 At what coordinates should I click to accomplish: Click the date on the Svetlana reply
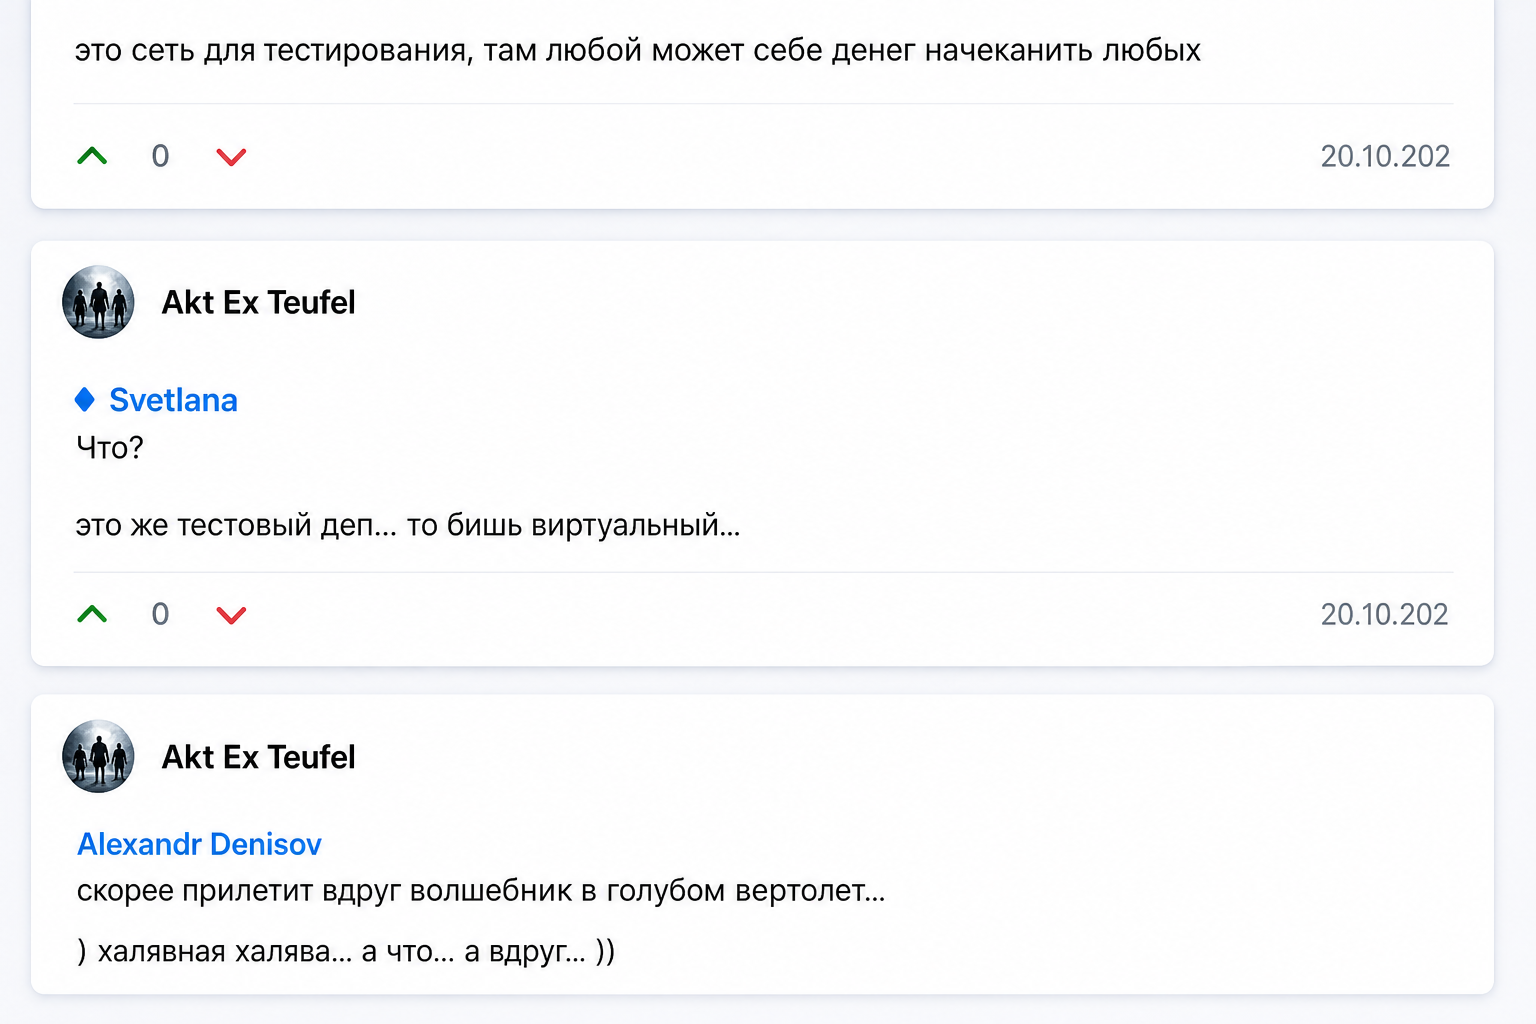pyautogui.click(x=1385, y=614)
